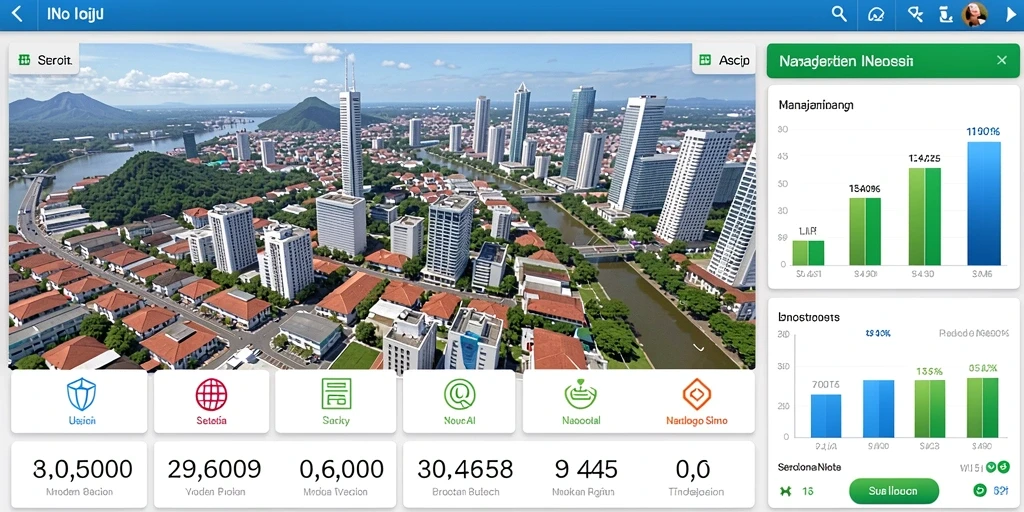Click the blue 62 value beside refresh icon

(1000, 491)
